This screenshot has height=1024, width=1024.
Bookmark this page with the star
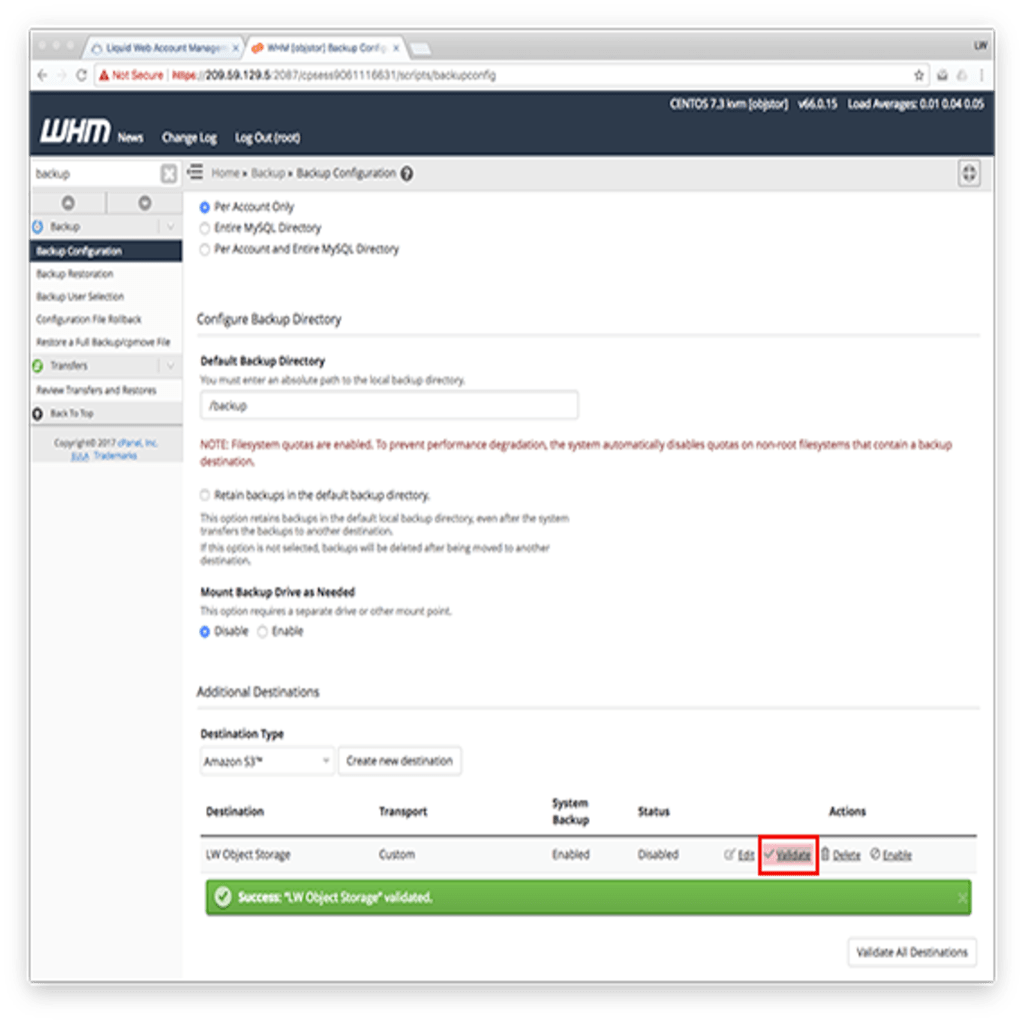click(919, 75)
